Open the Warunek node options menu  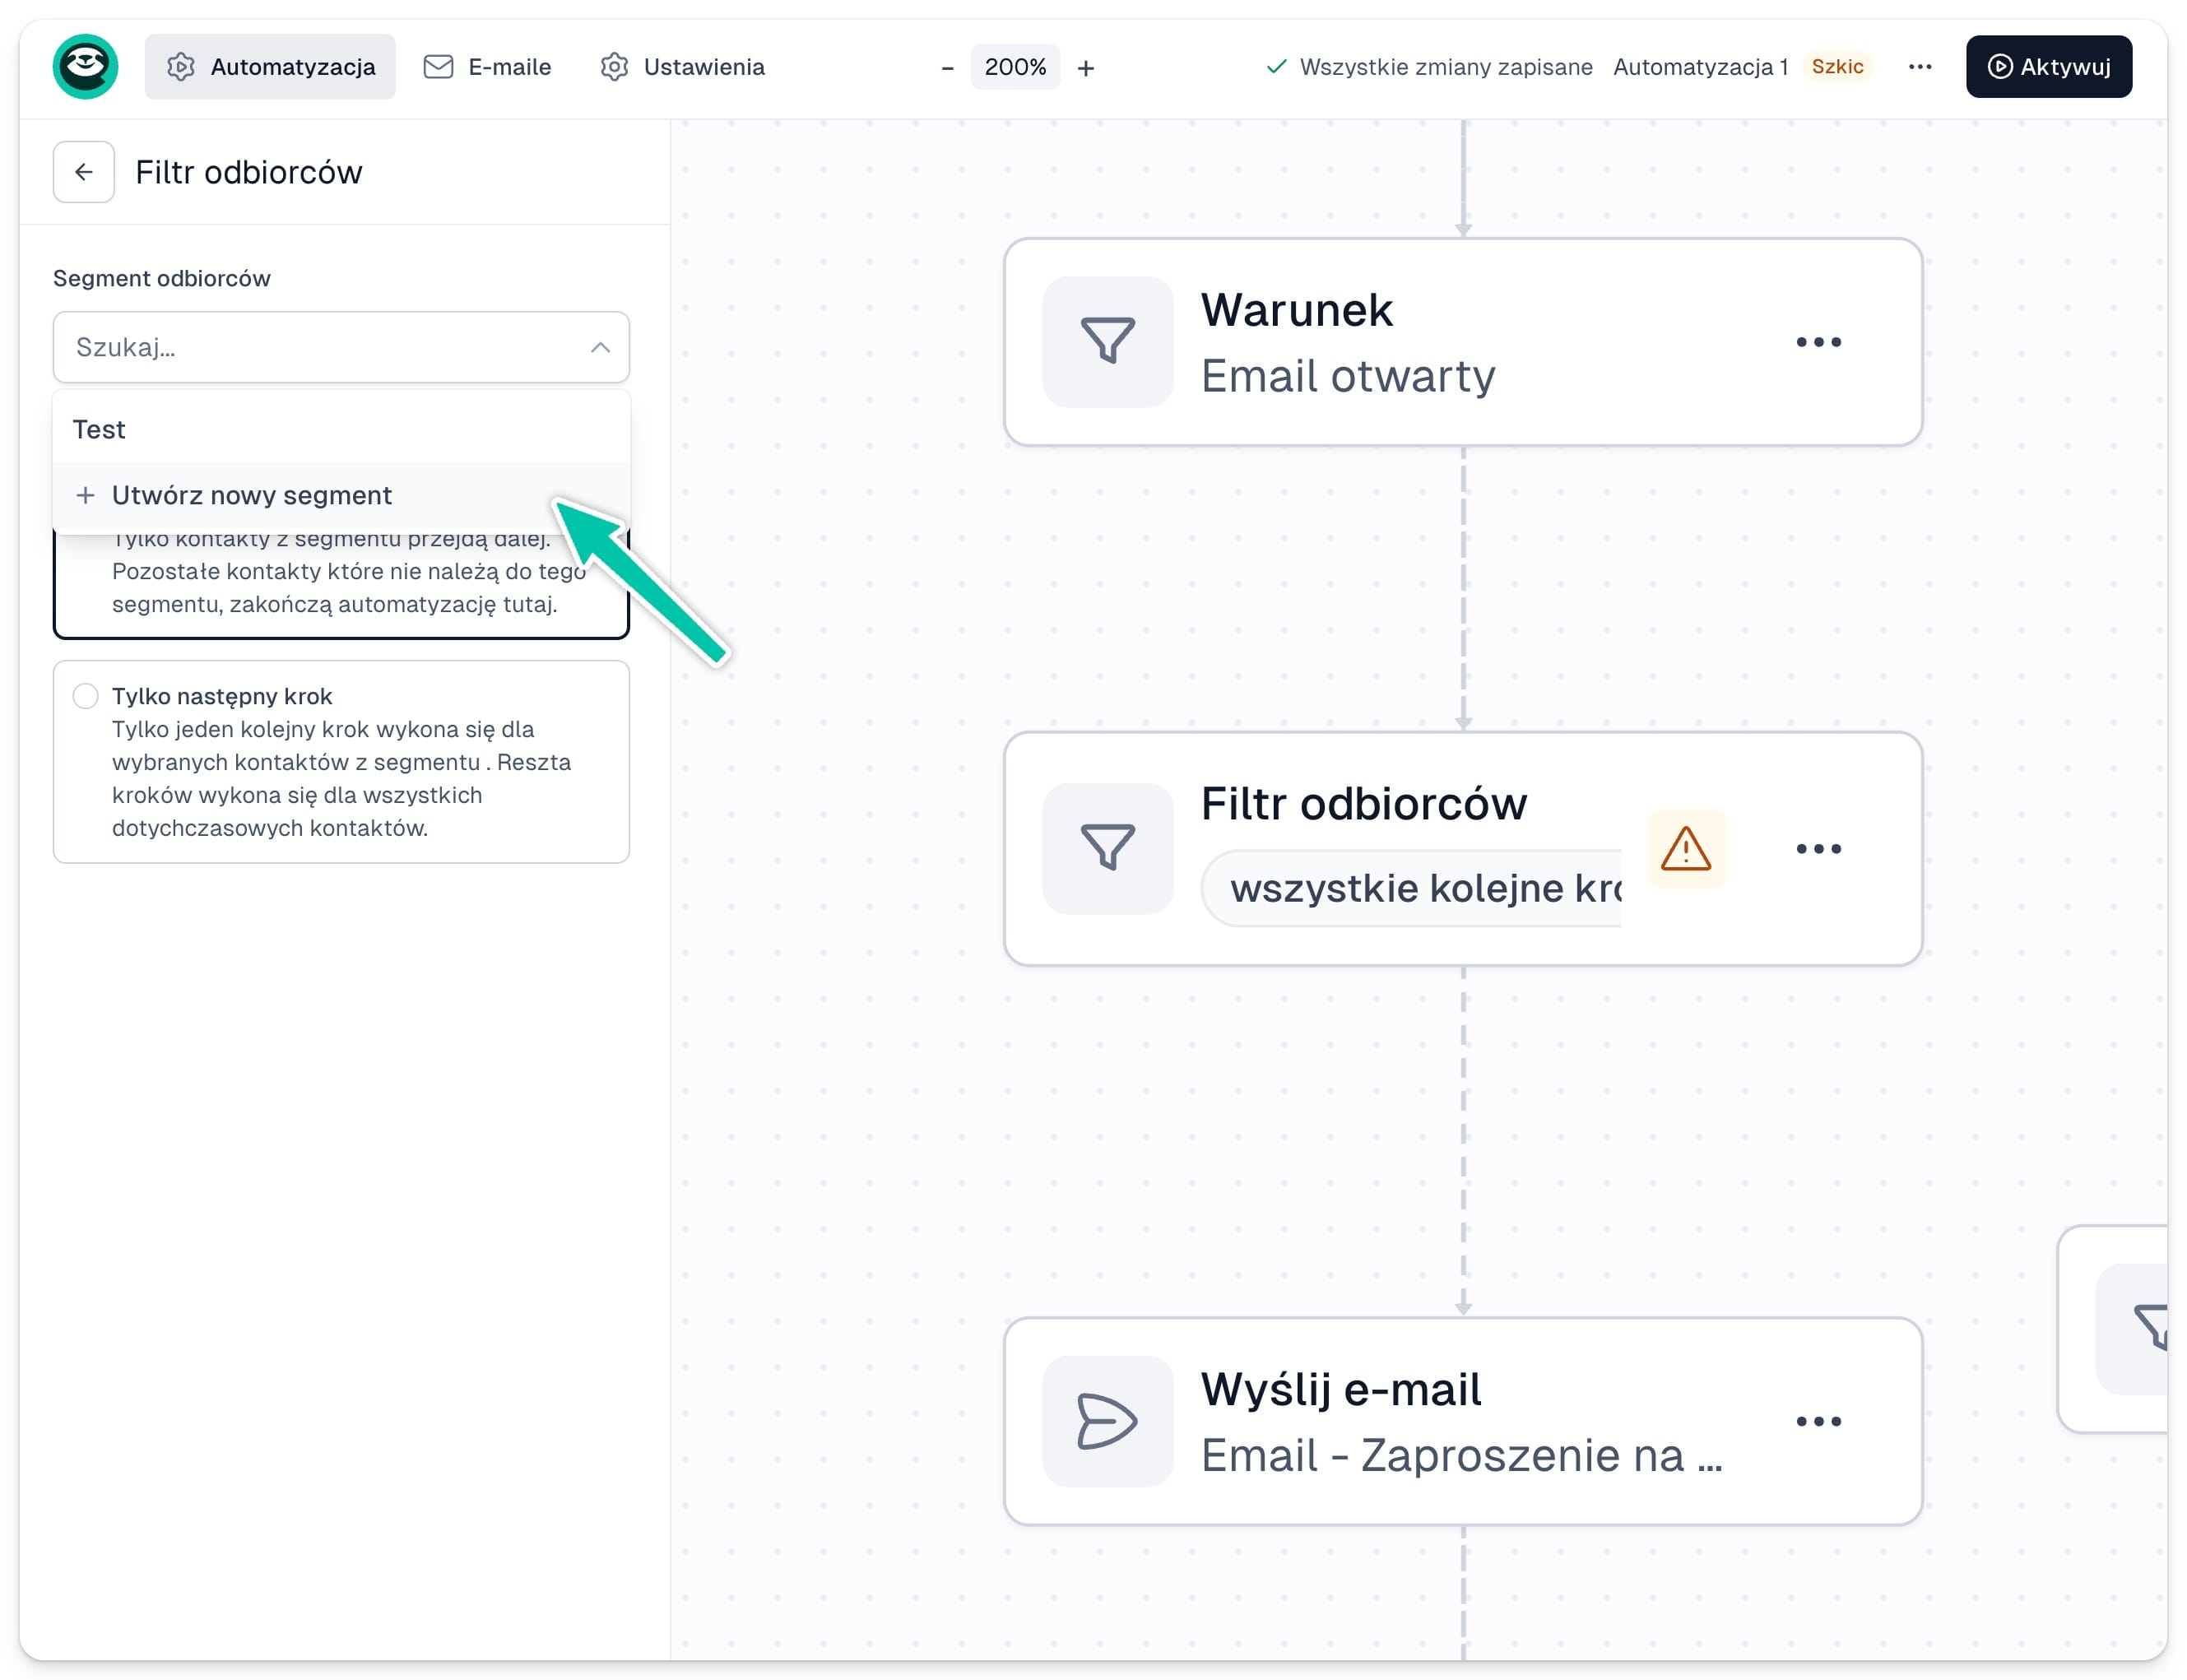tap(1818, 342)
